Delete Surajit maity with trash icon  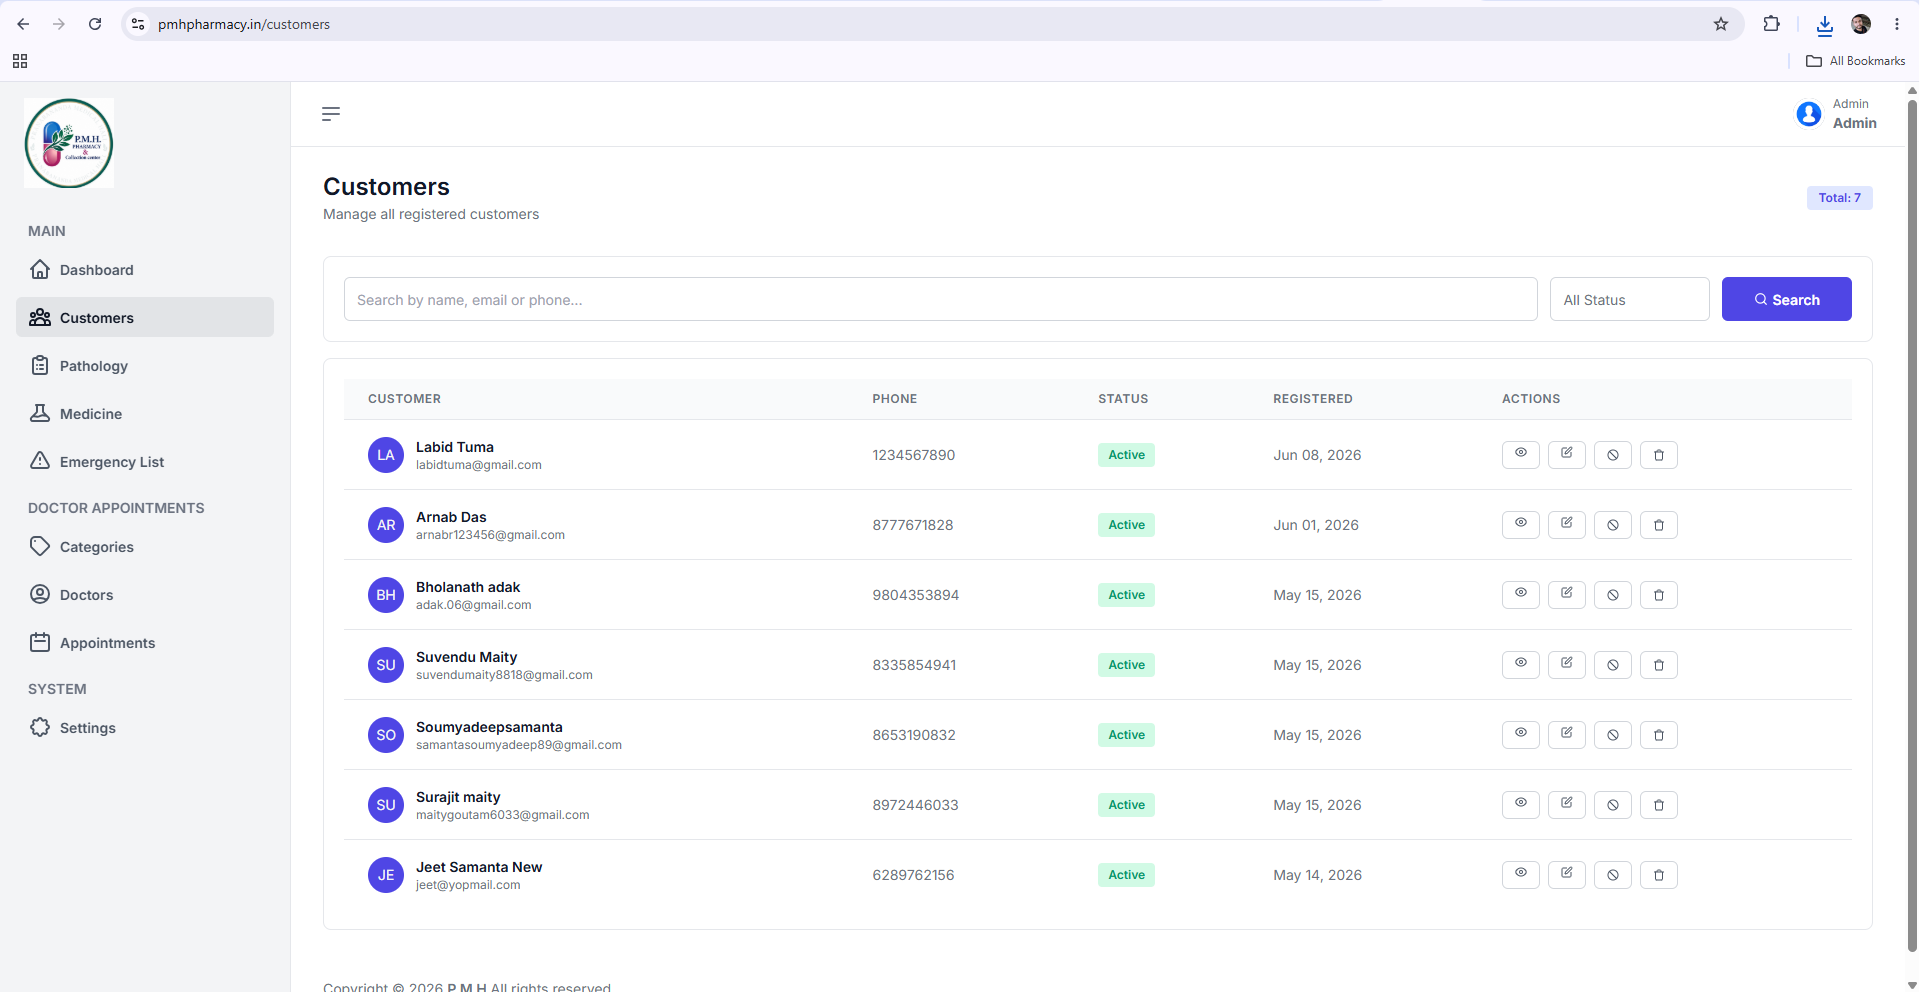tap(1659, 805)
